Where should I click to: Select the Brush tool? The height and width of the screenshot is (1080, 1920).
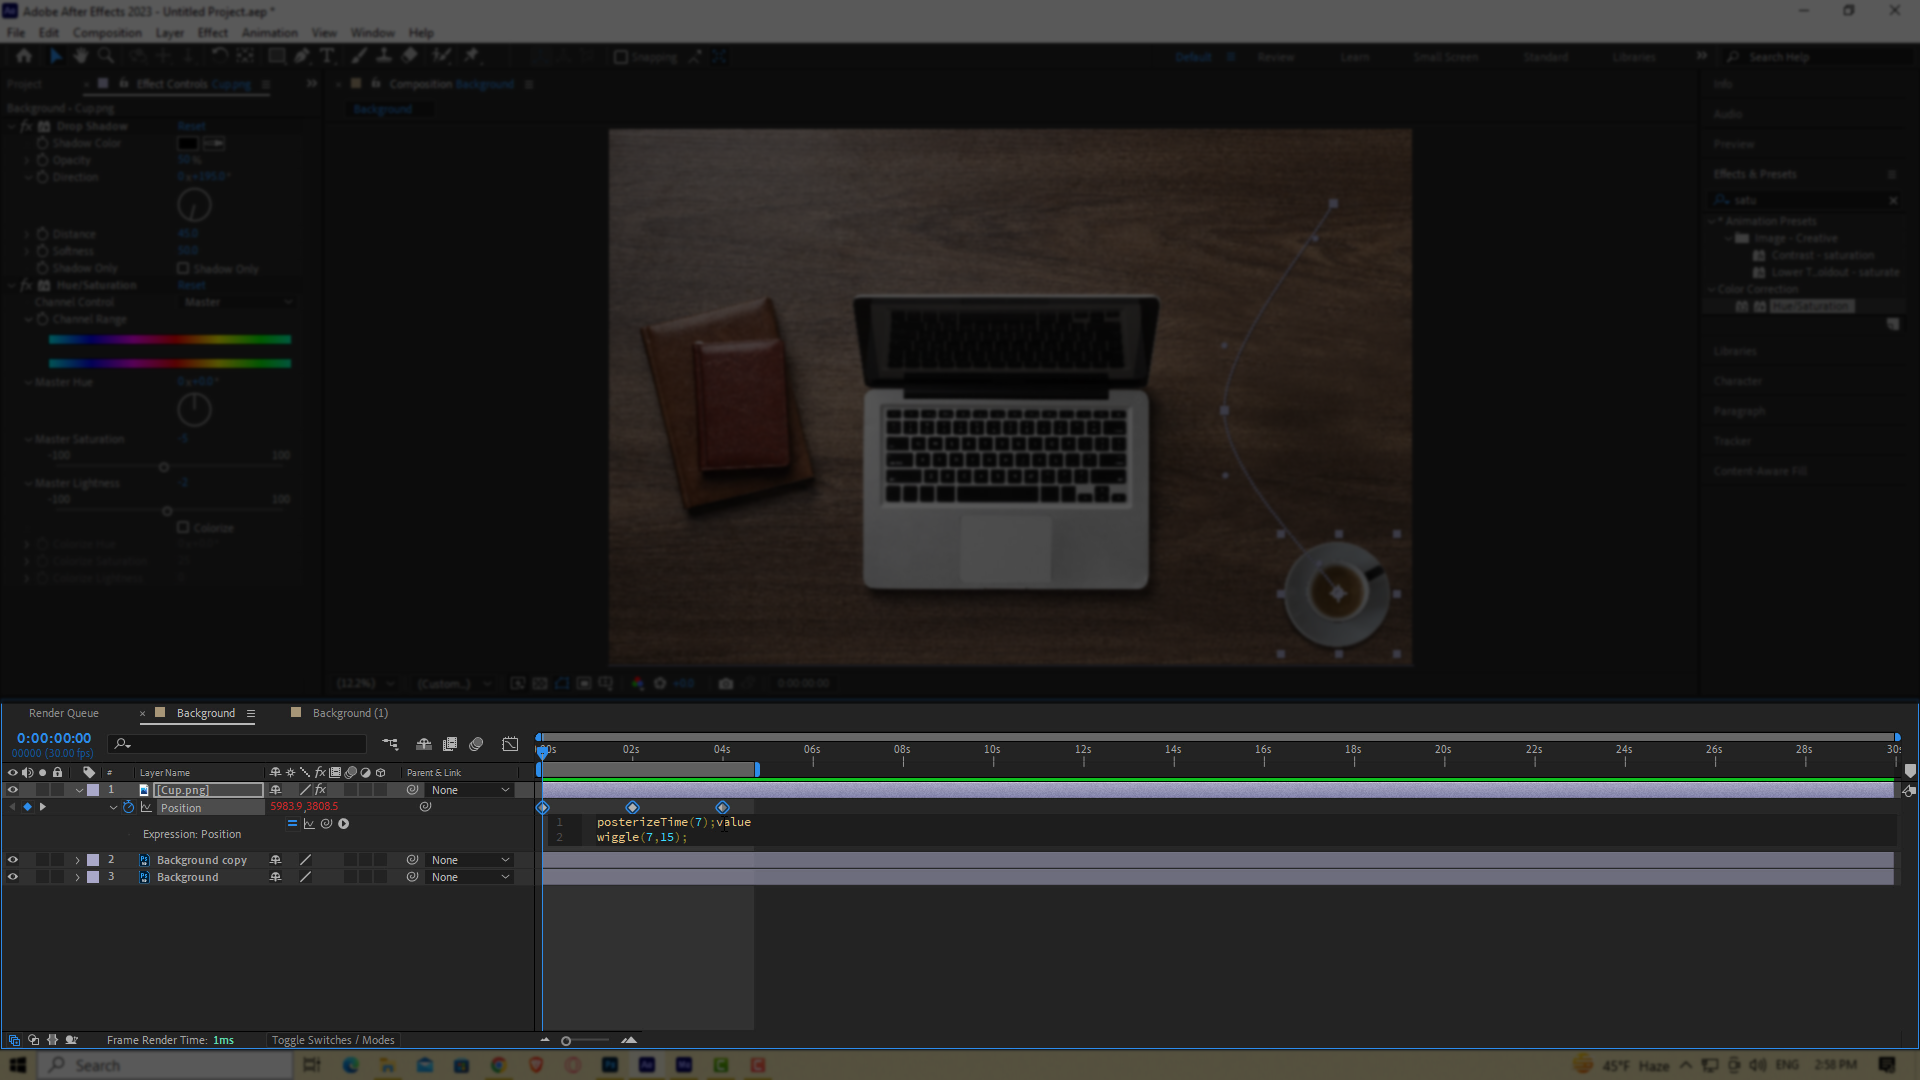pos(359,56)
